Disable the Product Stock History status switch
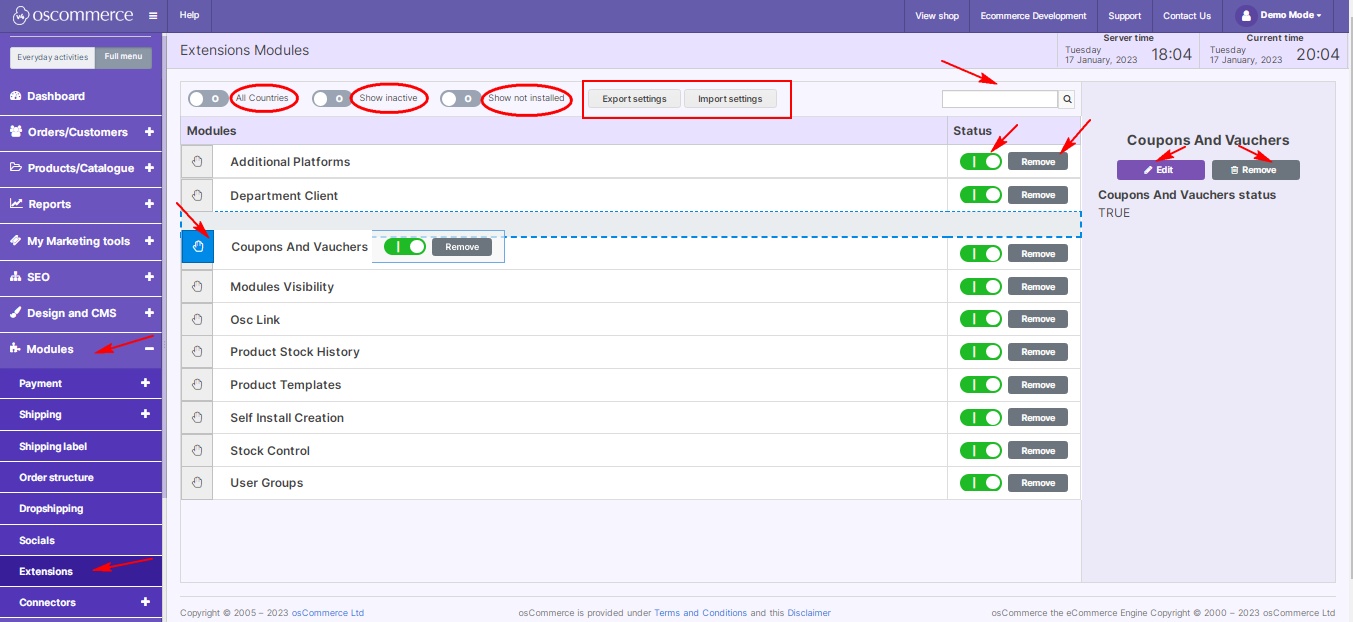The width and height of the screenshot is (1353, 622). (980, 352)
